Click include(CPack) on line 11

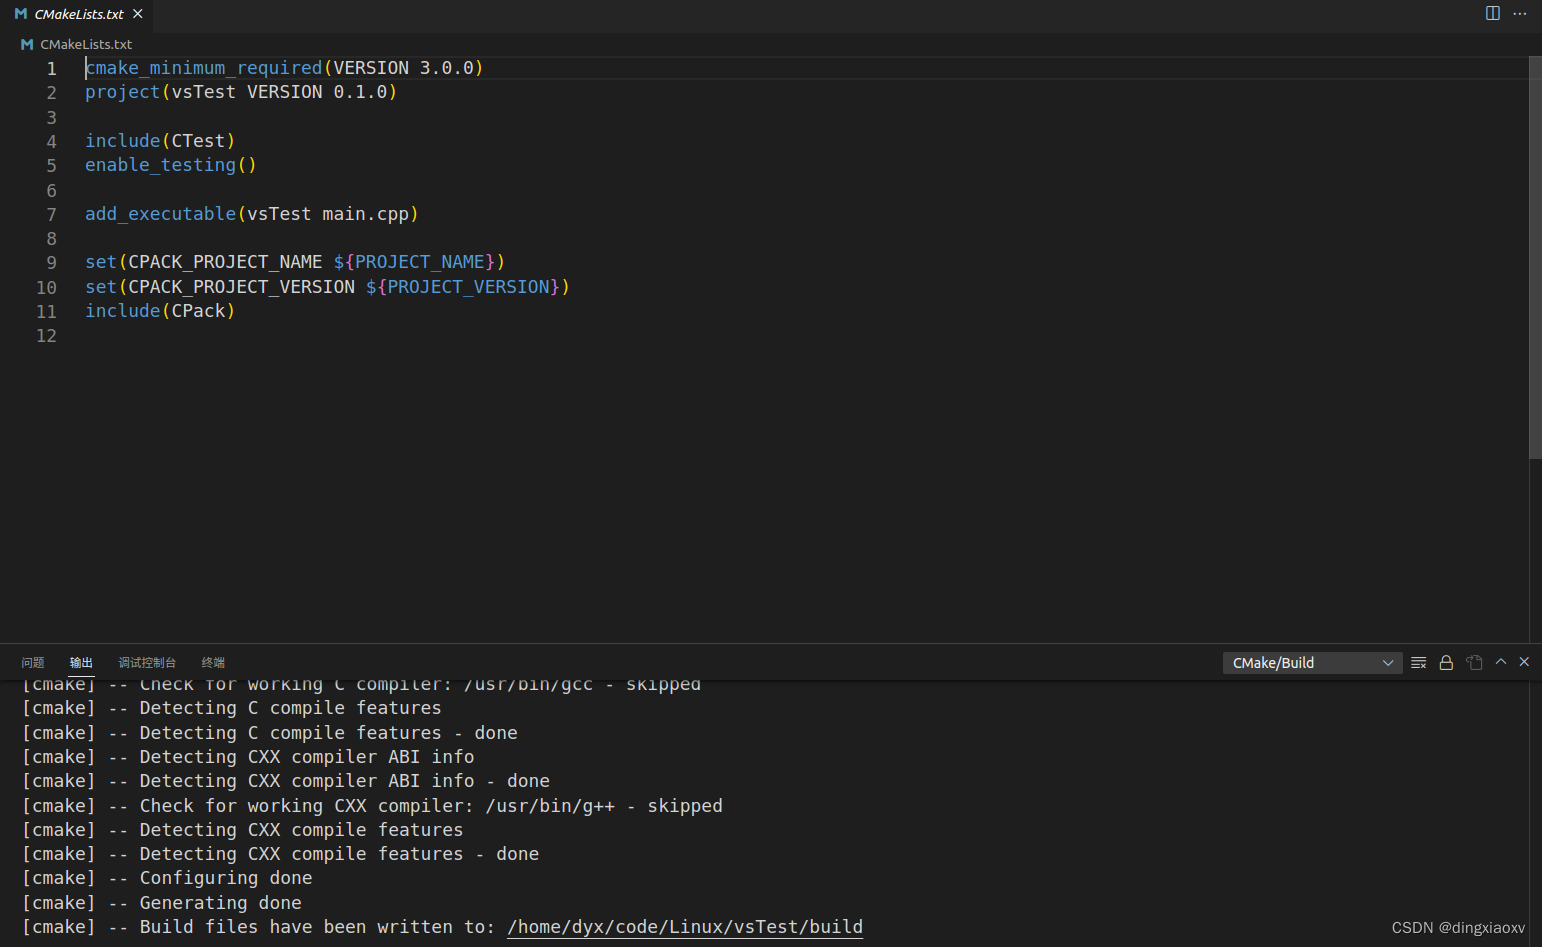[160, 311]
